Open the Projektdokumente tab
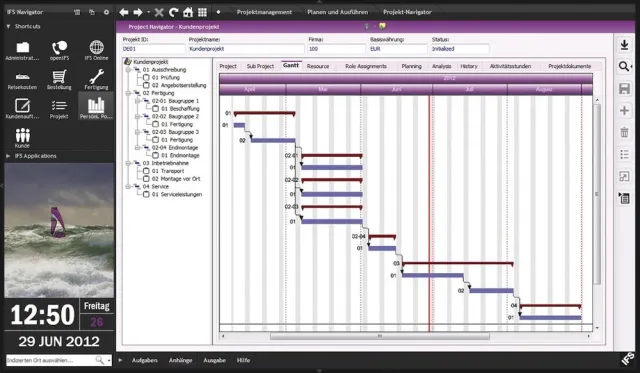 (x=569, y=66)
